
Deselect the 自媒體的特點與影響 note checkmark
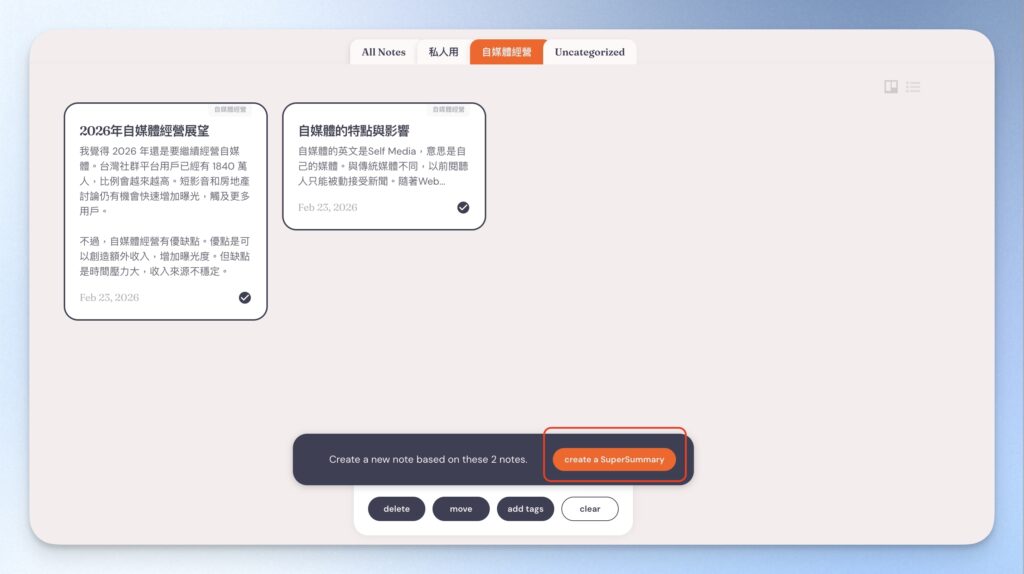coord(463,208)
